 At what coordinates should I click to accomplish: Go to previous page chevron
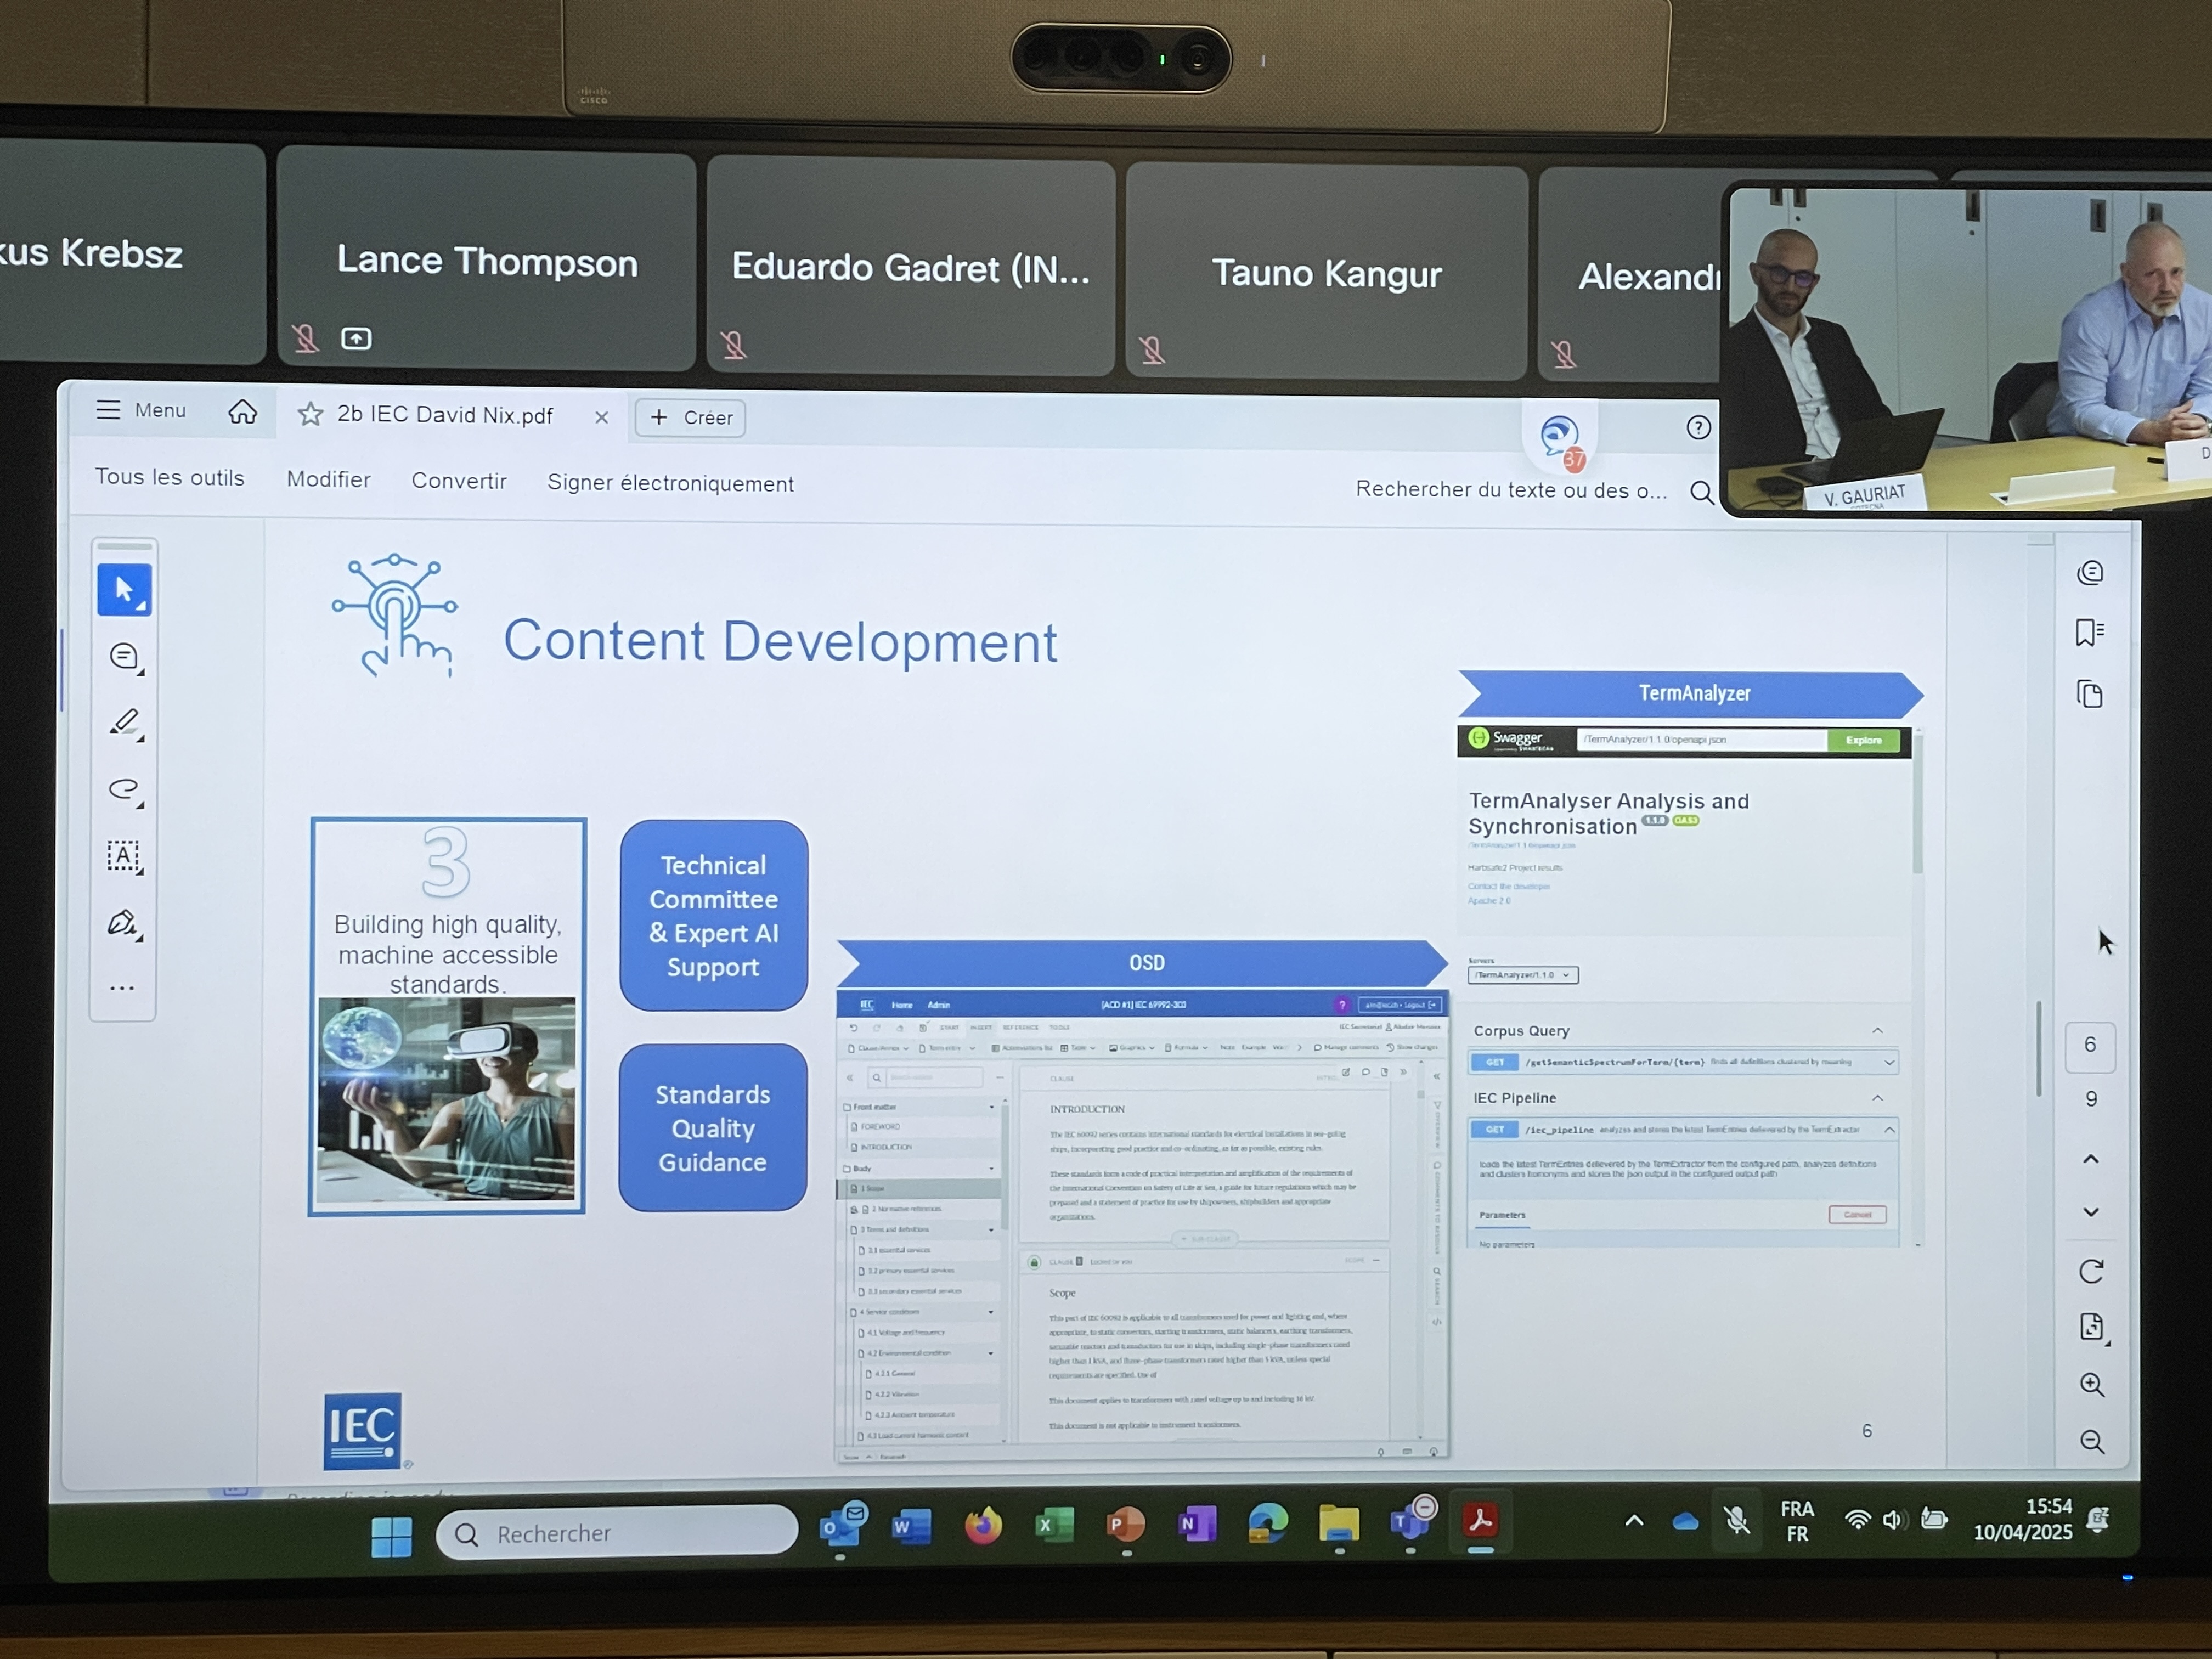tap(2091, 1159)
